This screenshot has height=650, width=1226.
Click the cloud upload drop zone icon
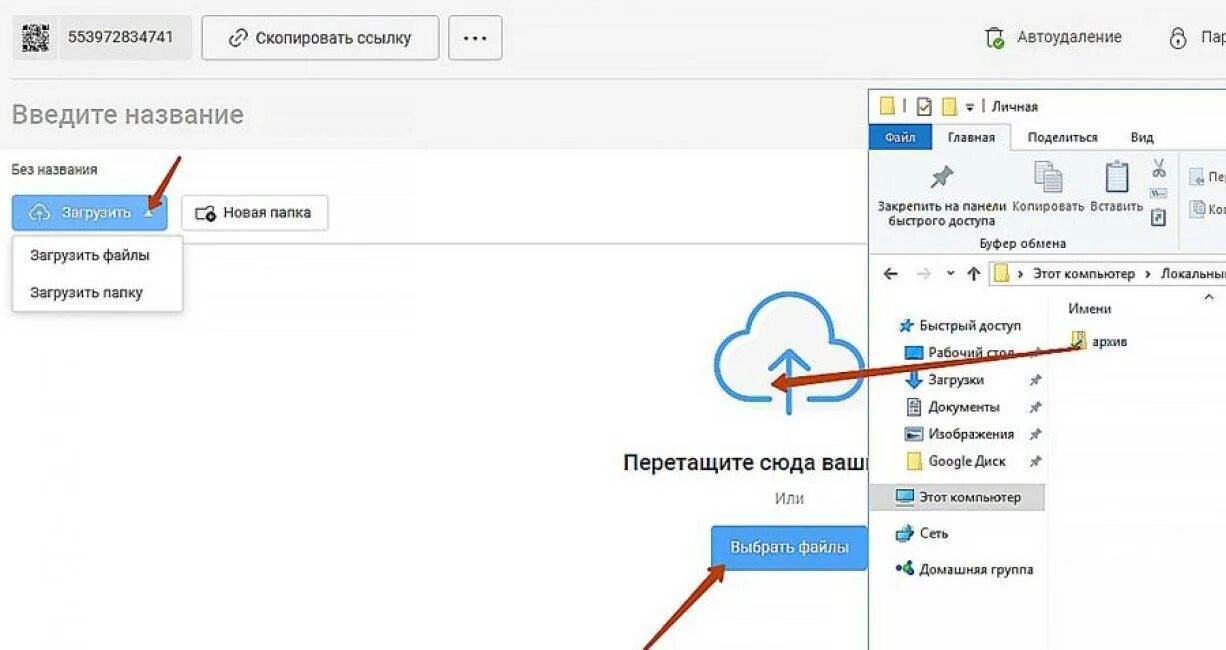pos(789,353)
